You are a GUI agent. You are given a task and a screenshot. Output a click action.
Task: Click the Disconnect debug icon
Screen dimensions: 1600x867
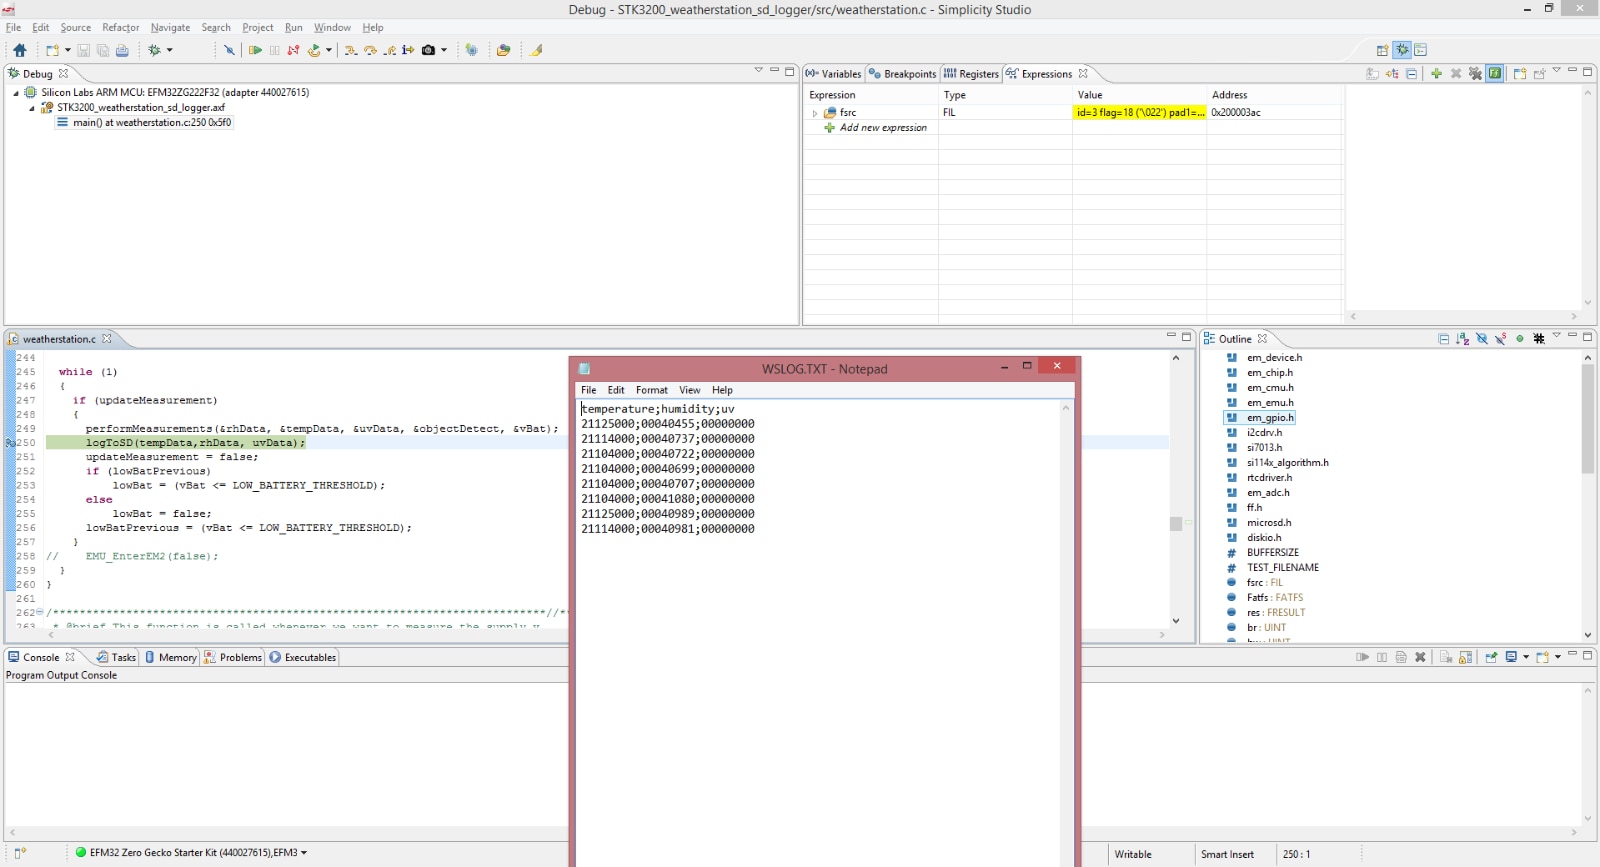pos(293,50)
